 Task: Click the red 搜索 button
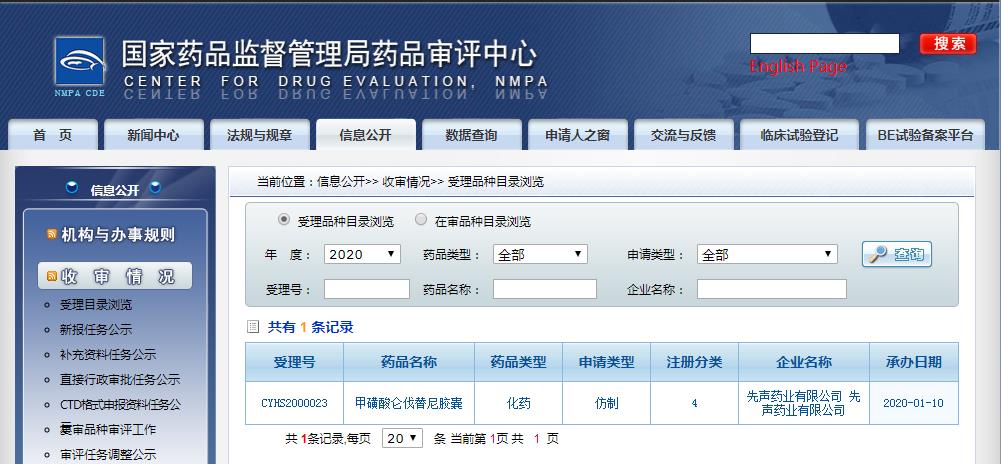click(948, 43)
